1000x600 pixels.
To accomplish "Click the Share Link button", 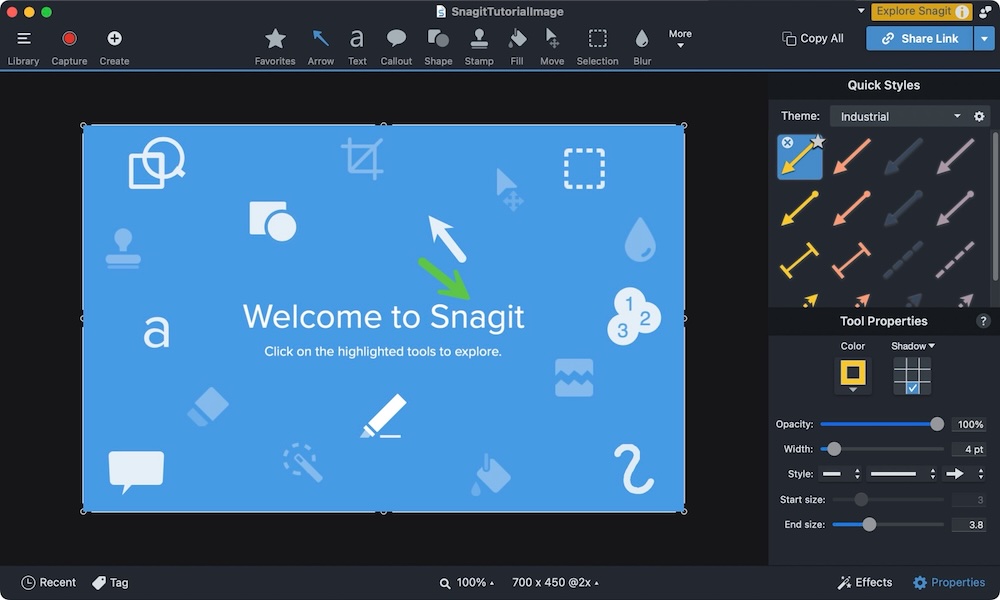I will (x=919, y=38).
